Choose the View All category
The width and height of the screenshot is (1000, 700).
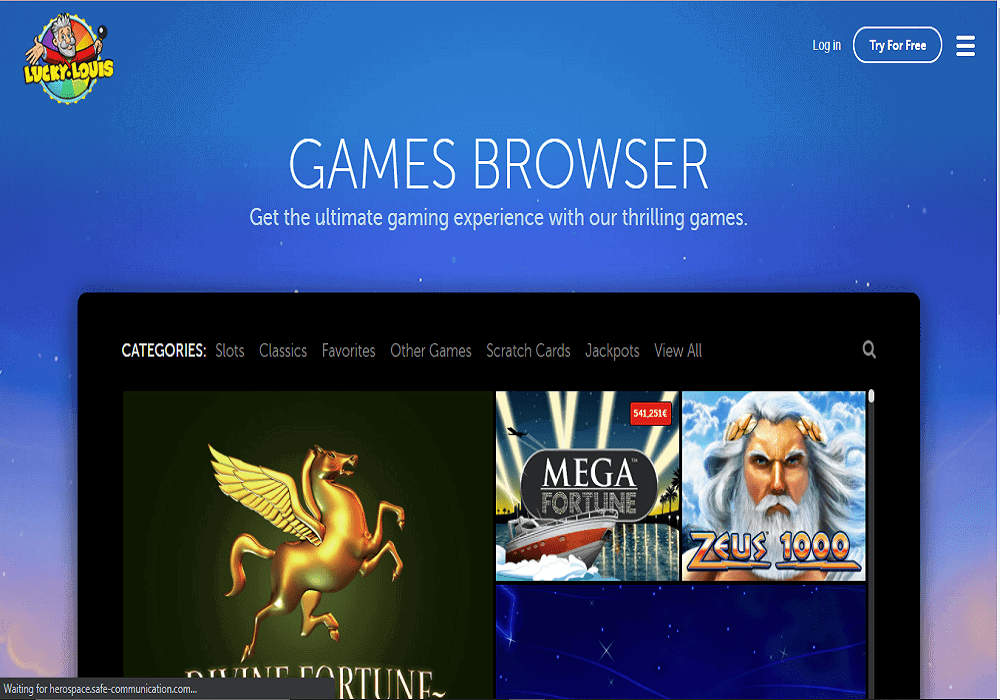click(x=678, y=351)
